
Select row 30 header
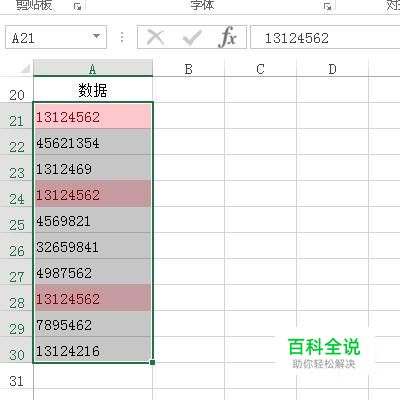[x=16, y=350]
